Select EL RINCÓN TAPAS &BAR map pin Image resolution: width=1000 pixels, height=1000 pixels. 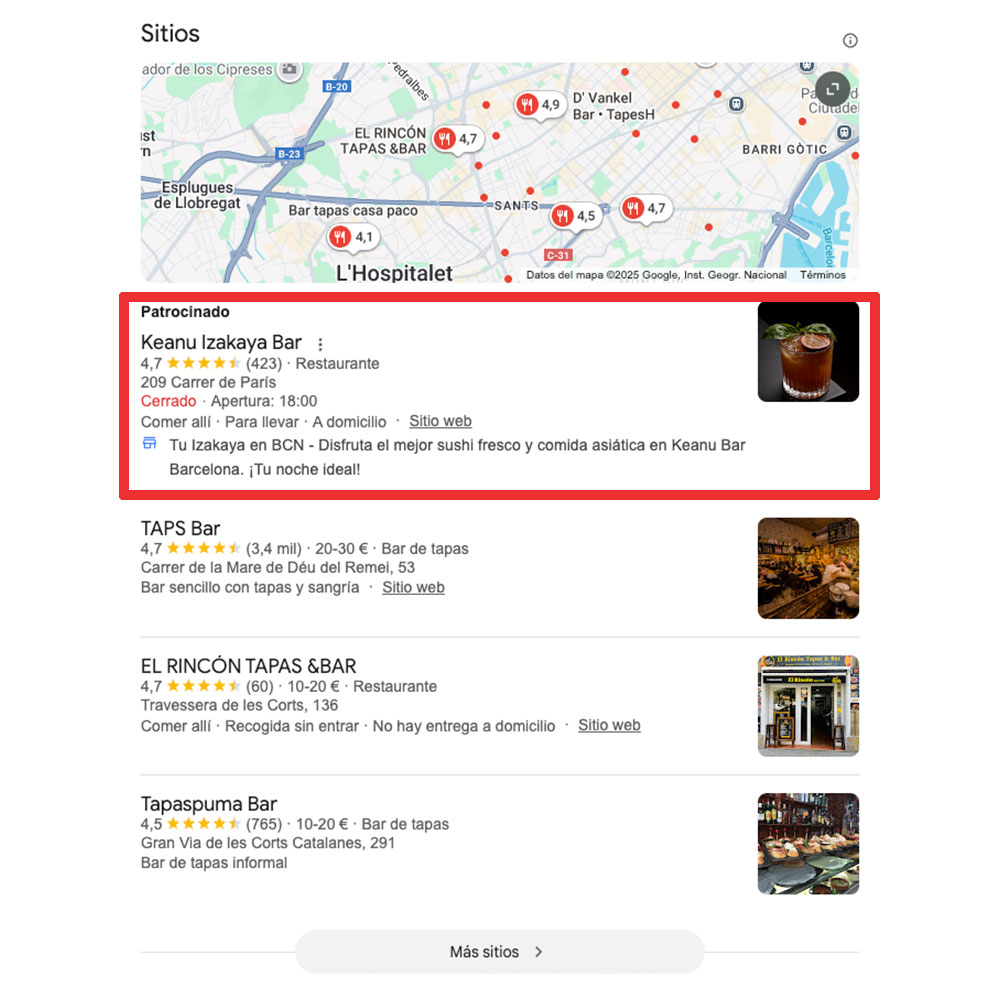[x=457, y=139]
